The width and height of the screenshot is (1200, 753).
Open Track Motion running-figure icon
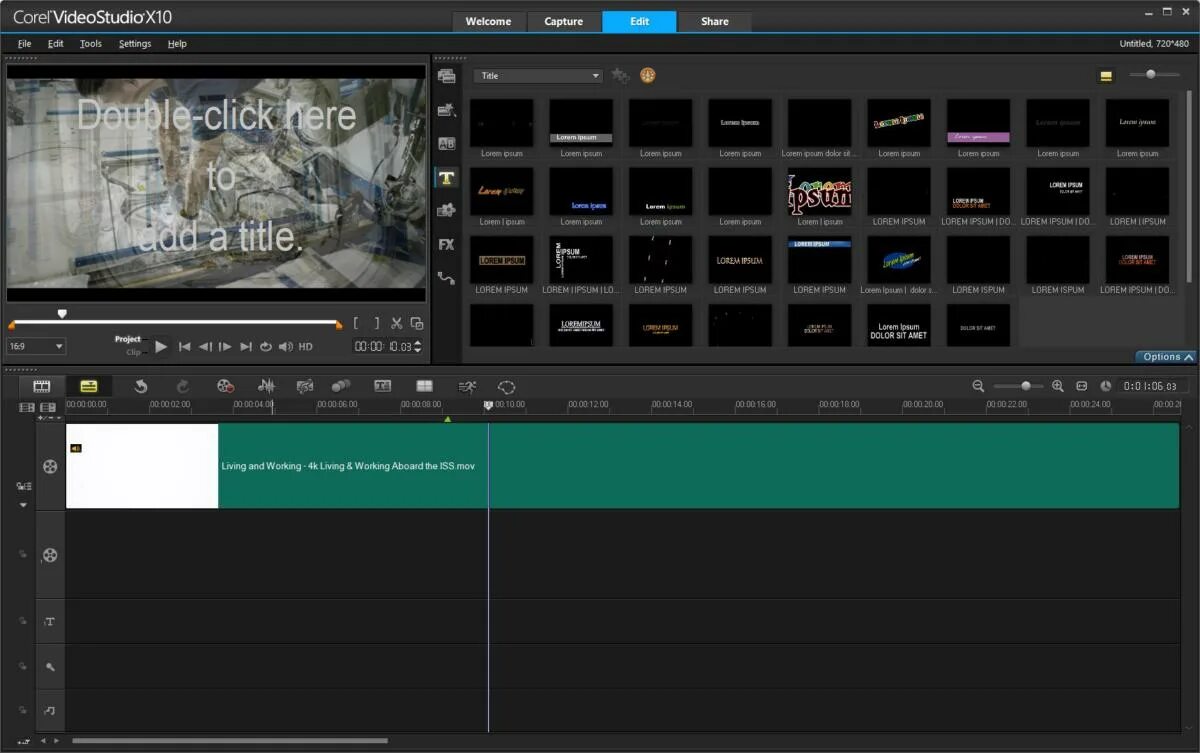click(467, 386)
